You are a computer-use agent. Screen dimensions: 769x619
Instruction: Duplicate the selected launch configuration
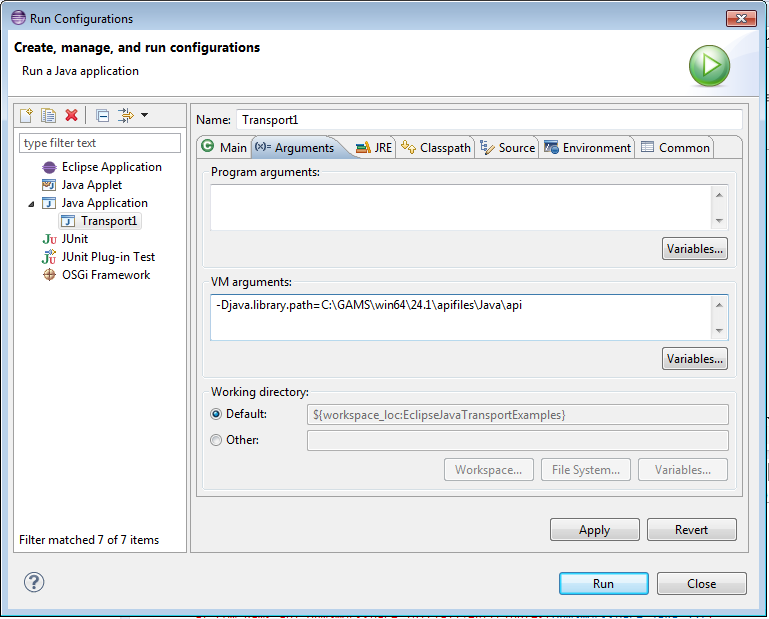pos(48,116)
